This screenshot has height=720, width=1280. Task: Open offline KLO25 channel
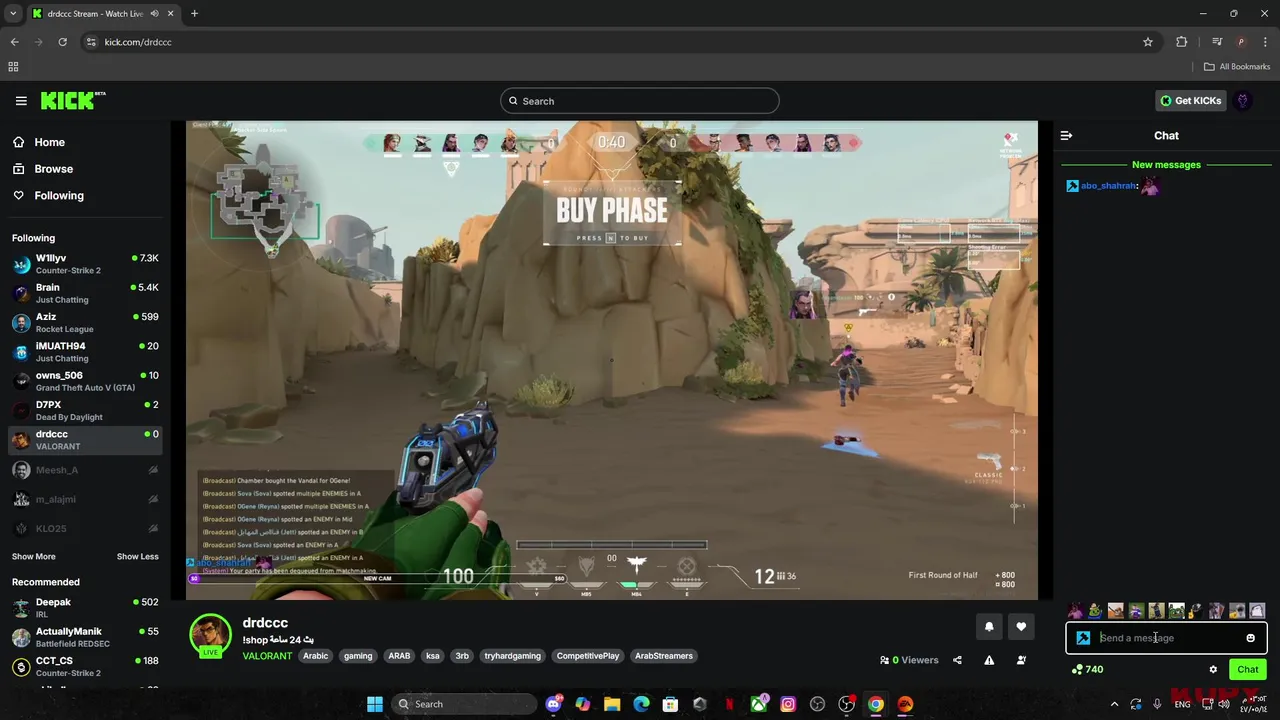point(86,528)
